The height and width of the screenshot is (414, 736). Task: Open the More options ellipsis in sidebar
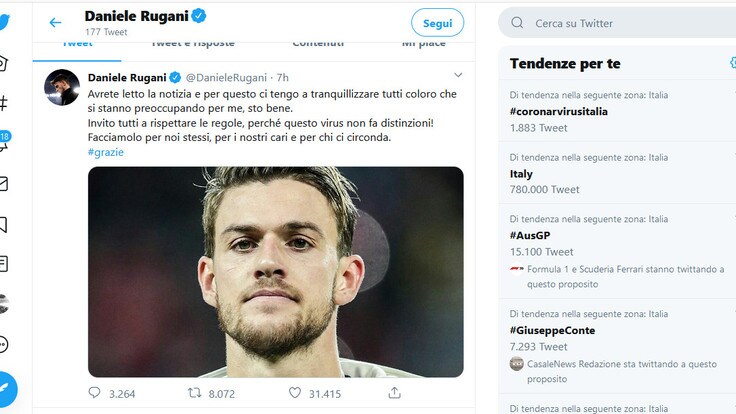pos(4,344)
